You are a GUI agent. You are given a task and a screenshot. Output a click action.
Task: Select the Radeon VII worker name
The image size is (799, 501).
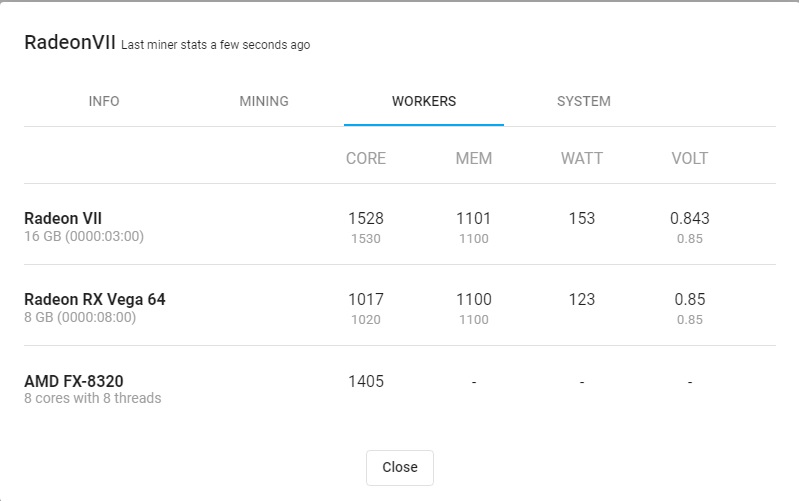(x=63, y=218)
